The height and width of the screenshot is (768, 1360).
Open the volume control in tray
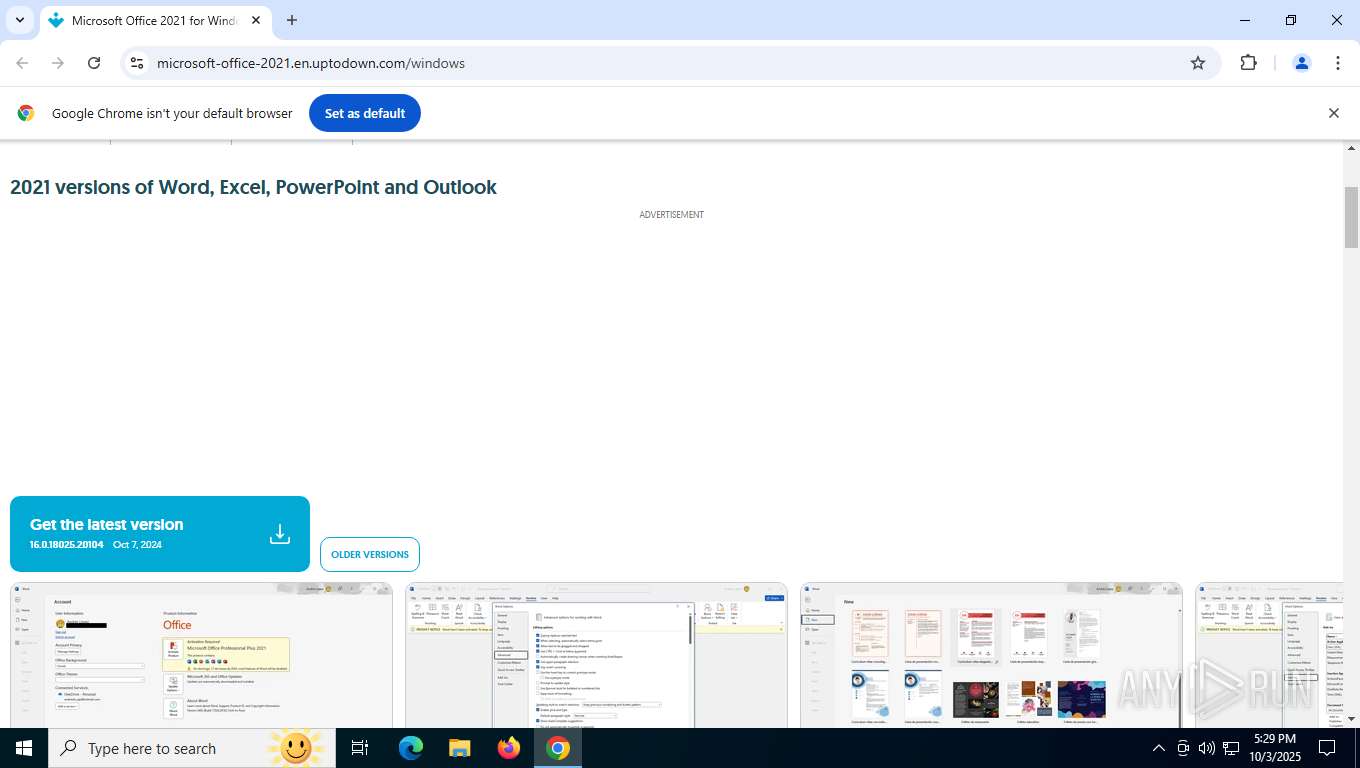[x=1207, y=748]
